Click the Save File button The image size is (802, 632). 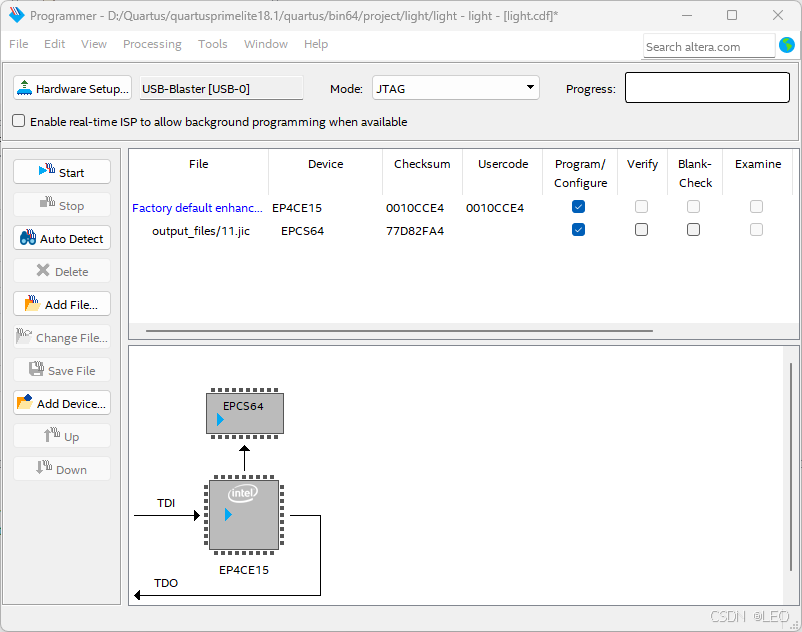[62, 370]
